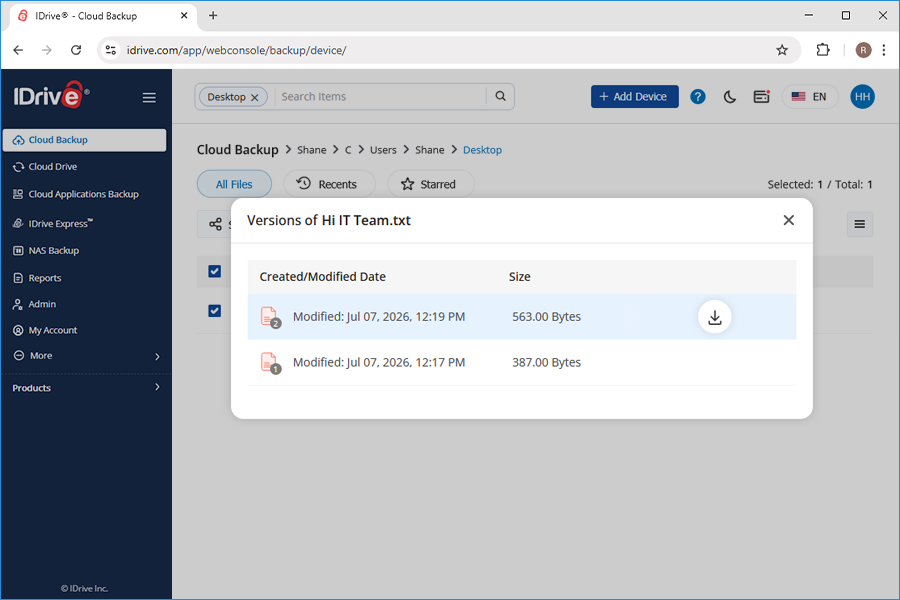The height and width of the screenshot is (600, 900).
Task: Open a new browser tab
Action: (213, 16)
